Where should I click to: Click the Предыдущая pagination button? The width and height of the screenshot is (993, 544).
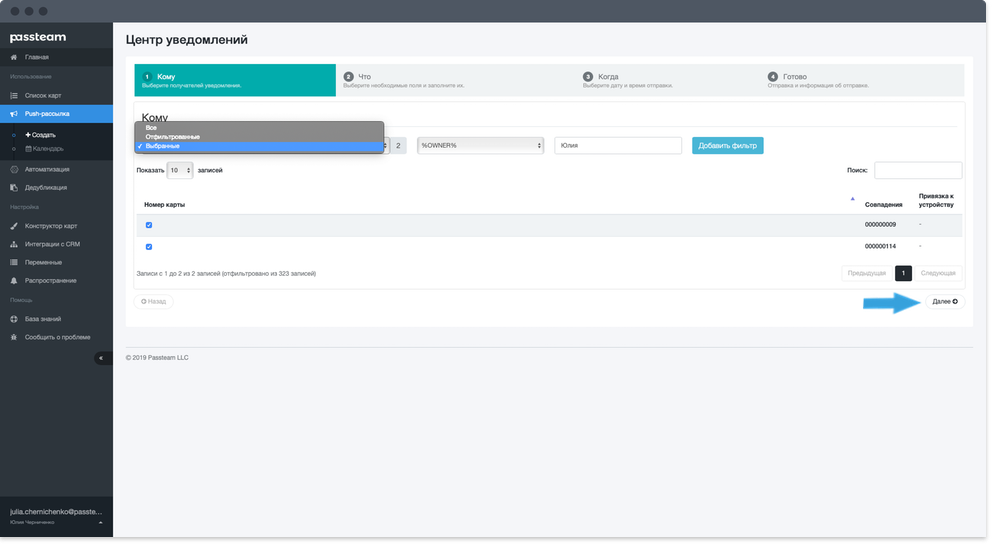[x=867, y=274]
